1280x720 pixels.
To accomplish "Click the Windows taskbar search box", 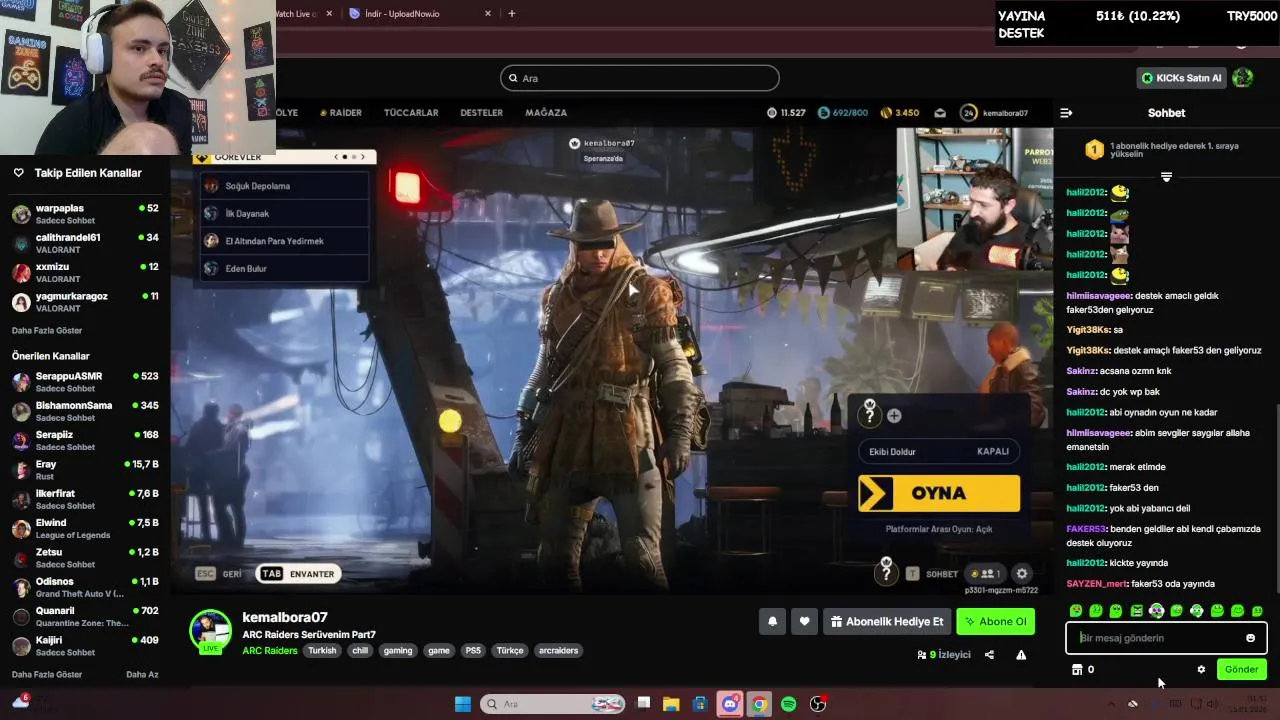I will 552,704.
